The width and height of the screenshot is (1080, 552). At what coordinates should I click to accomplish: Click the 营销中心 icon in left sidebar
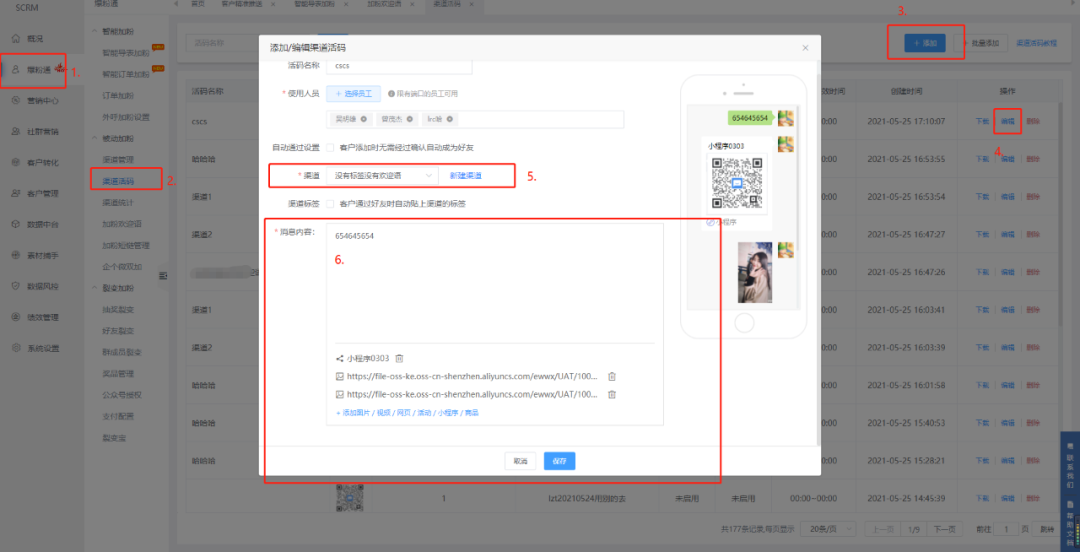pos(17,100)
